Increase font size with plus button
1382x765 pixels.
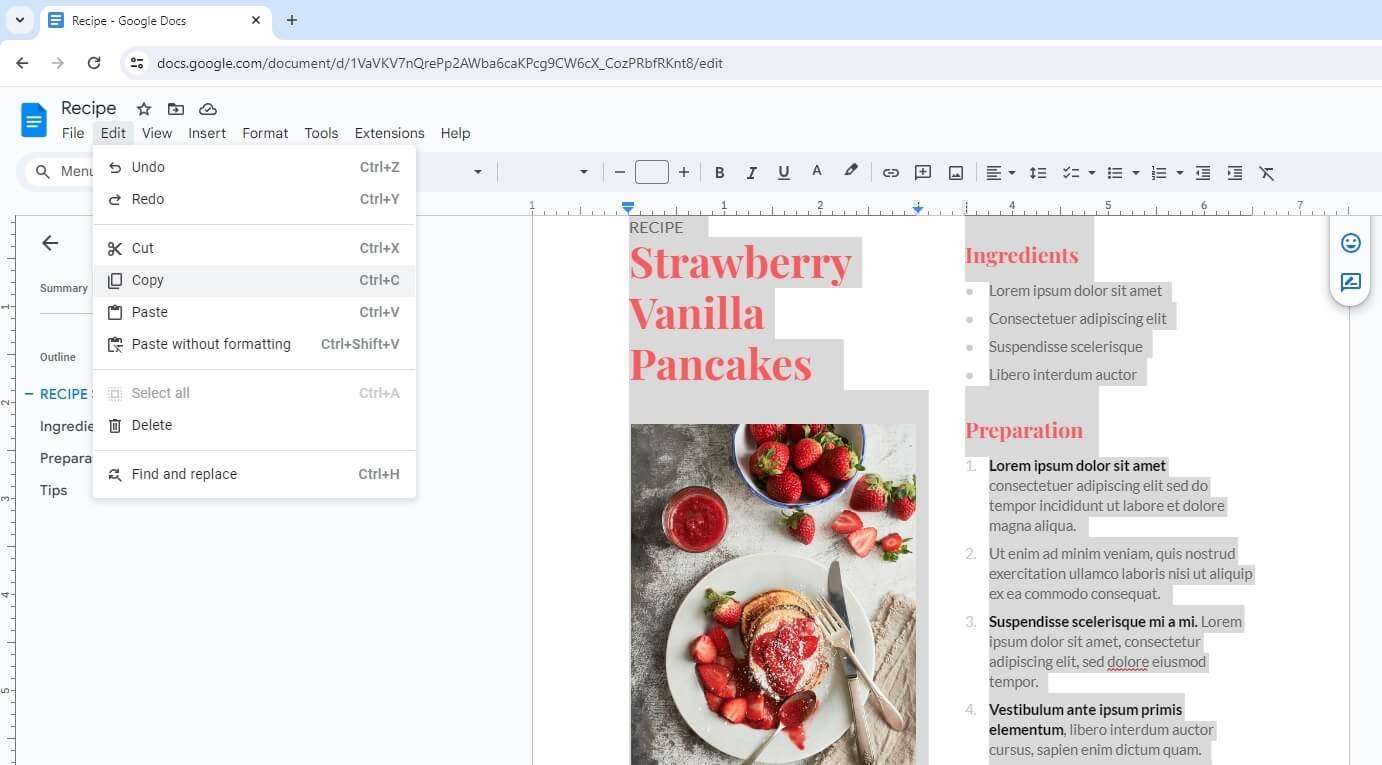(684, 173)
